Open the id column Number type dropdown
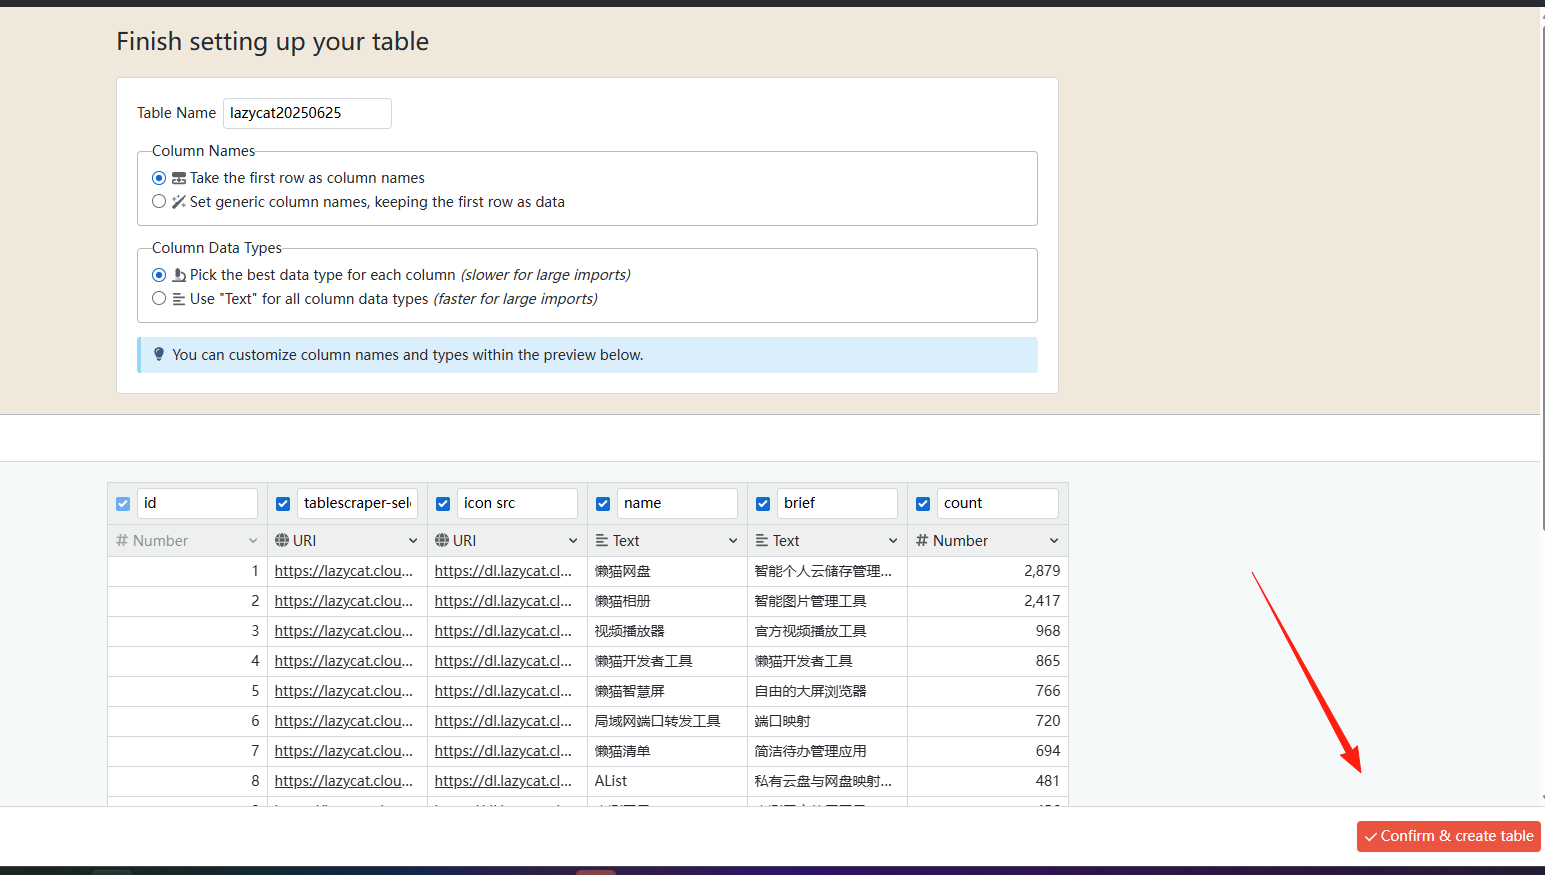Image resolution: width=1545 pixels, height=875 pixels. [187, 540]
